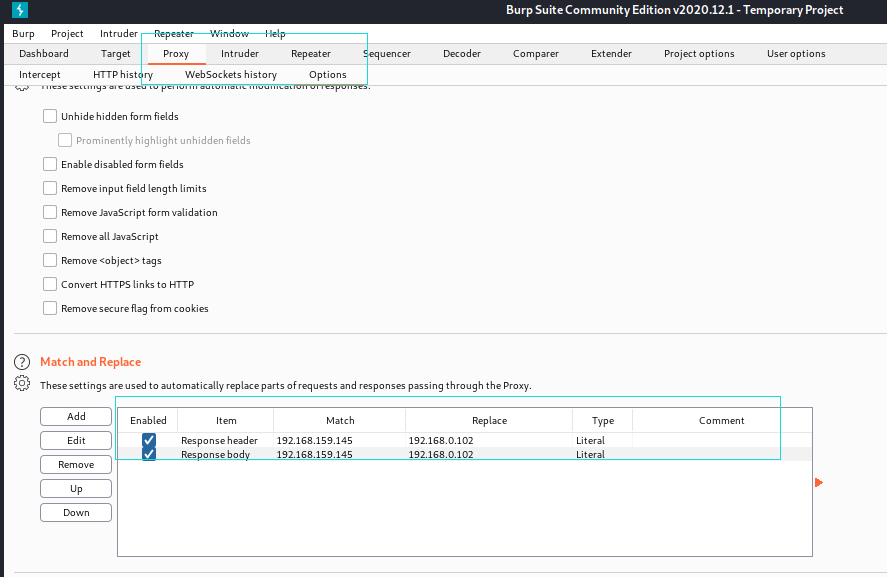
Task: Click the Burp Suite lightning logo icon
Action: [20, 10]
